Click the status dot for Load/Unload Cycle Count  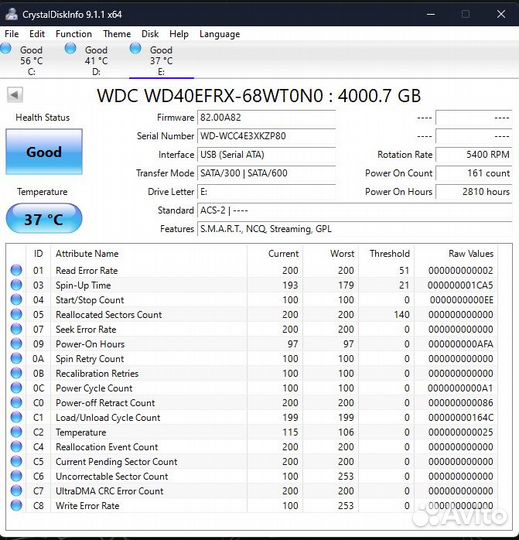(x=16, y=417)
